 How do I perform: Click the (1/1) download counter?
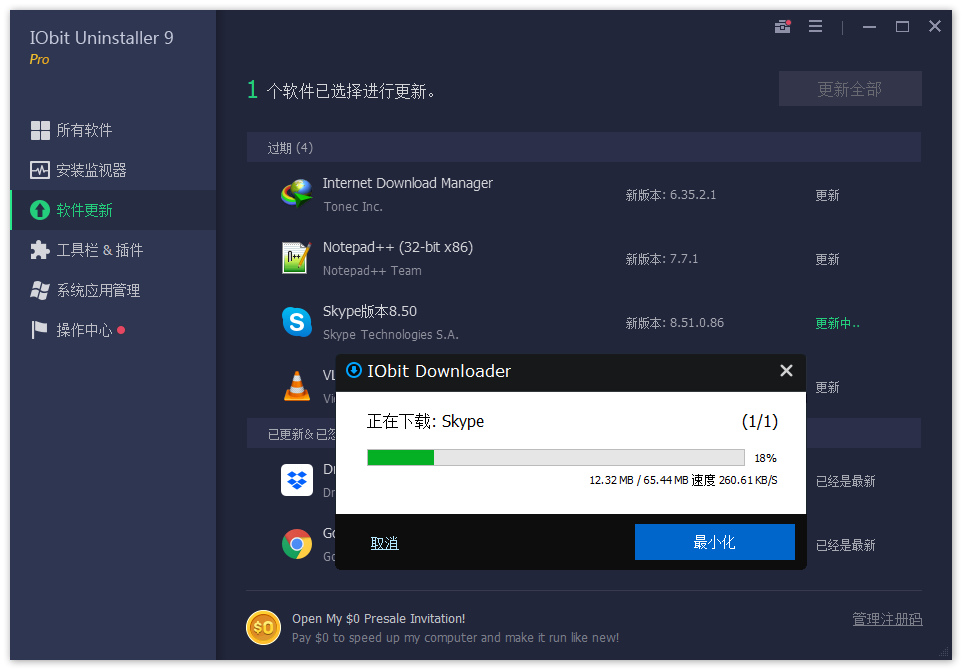point(760,421)
